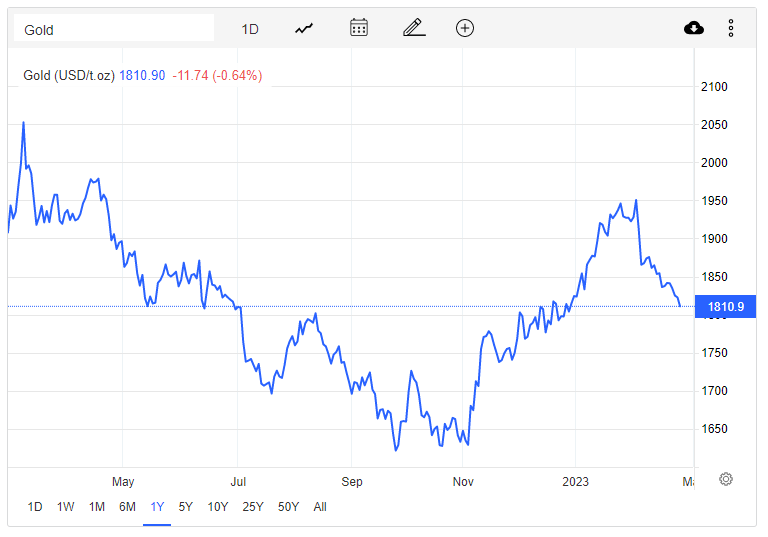Click the 1810.9 current price tag
The width and height of the screenshot is (768, 537).
(725, 307)
